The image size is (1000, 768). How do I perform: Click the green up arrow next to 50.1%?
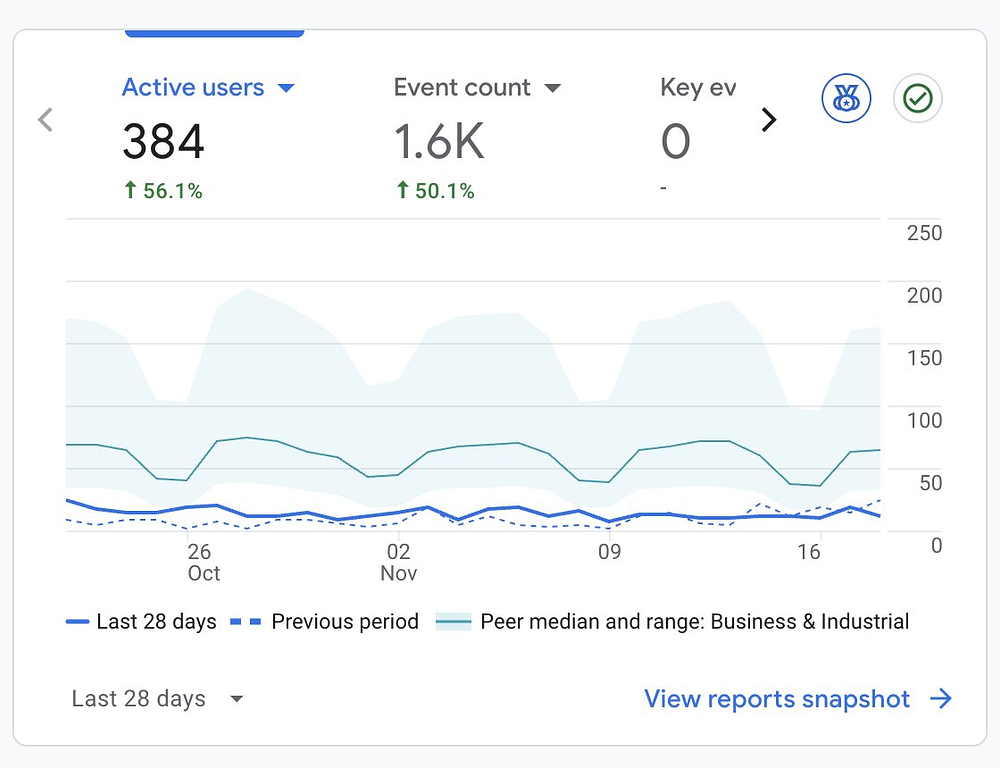point(402,191)
